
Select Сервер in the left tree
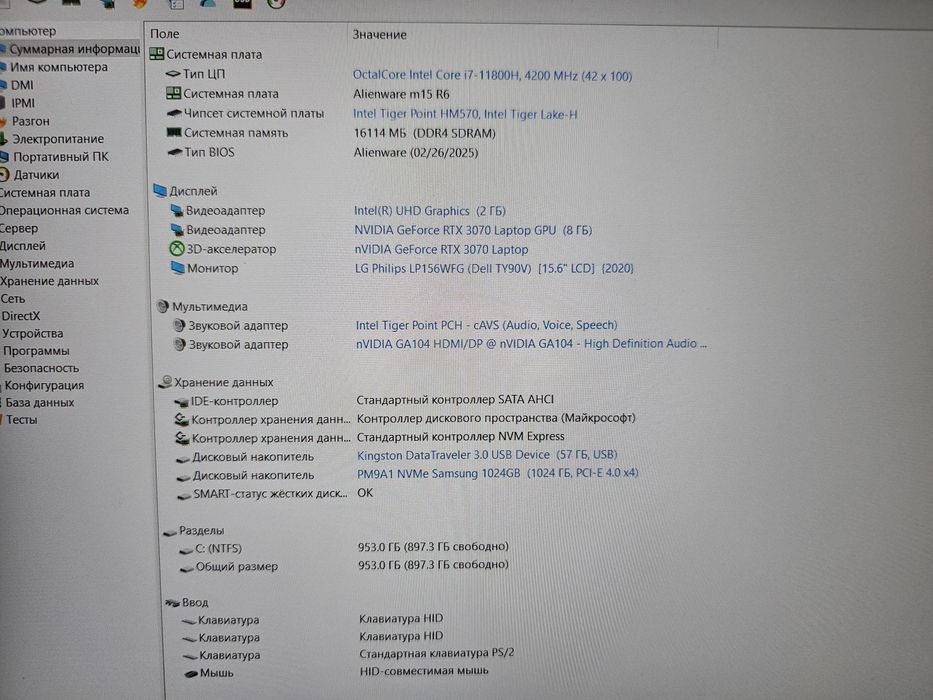click(x=18, y=228)
